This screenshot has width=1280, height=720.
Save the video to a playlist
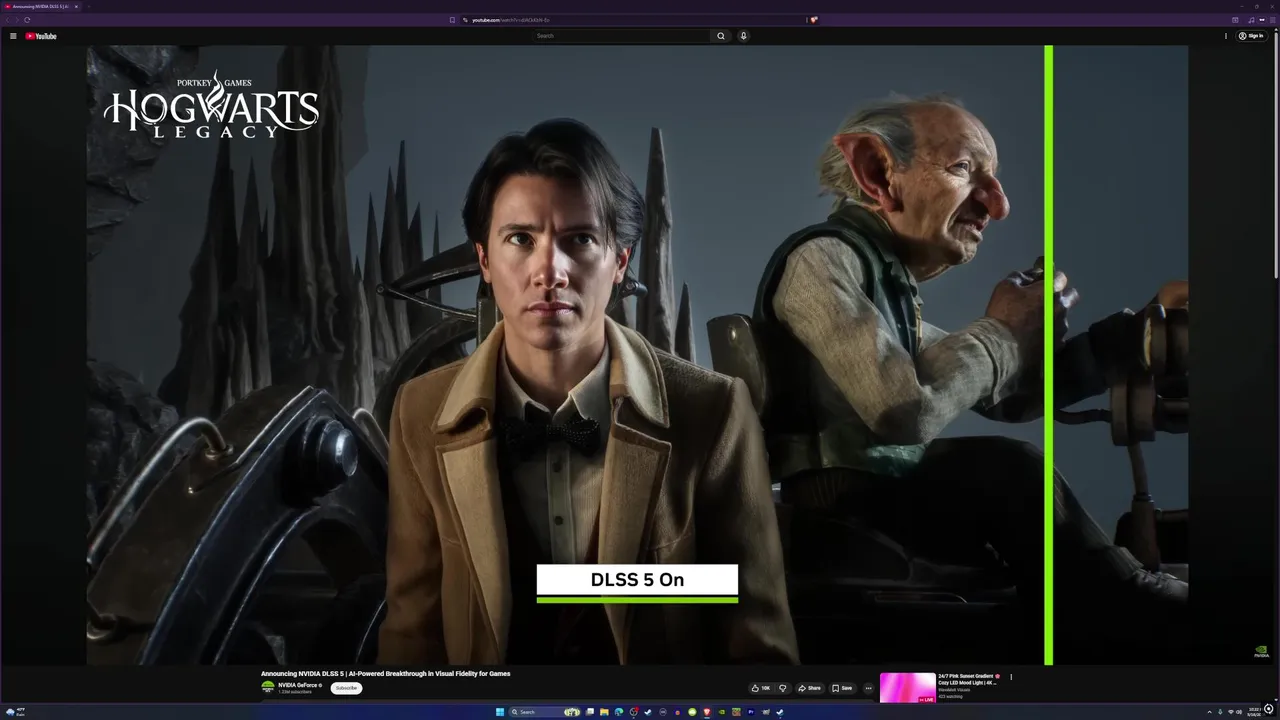[842, 688]
